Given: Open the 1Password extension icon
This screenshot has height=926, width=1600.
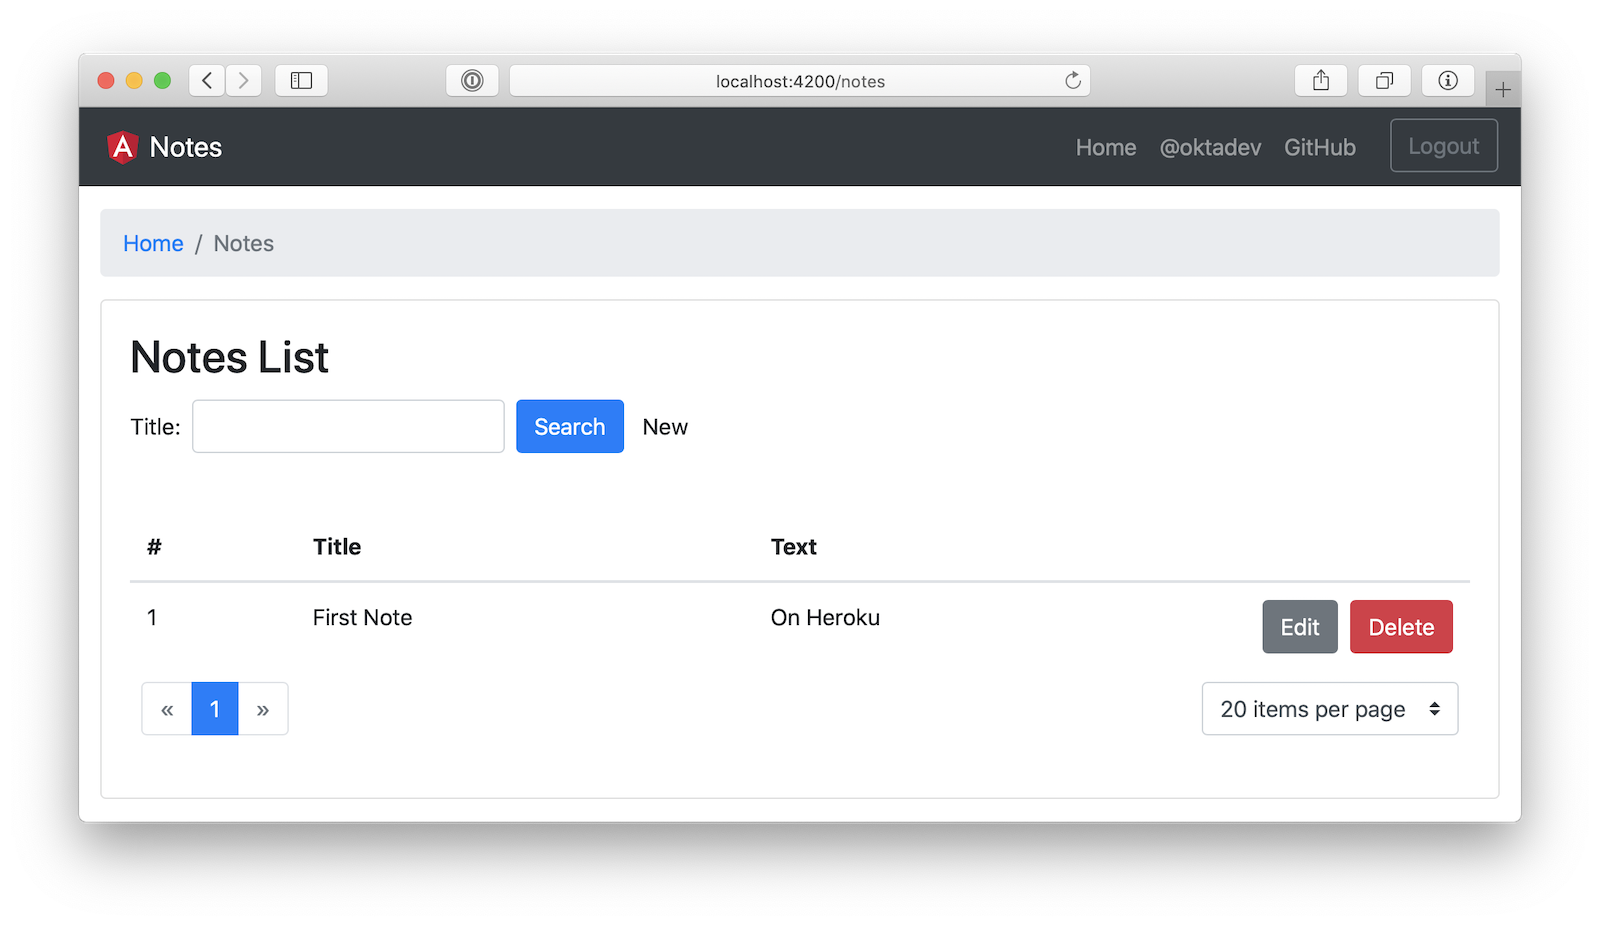Looking at the screenshot, I should pos(472,81).
